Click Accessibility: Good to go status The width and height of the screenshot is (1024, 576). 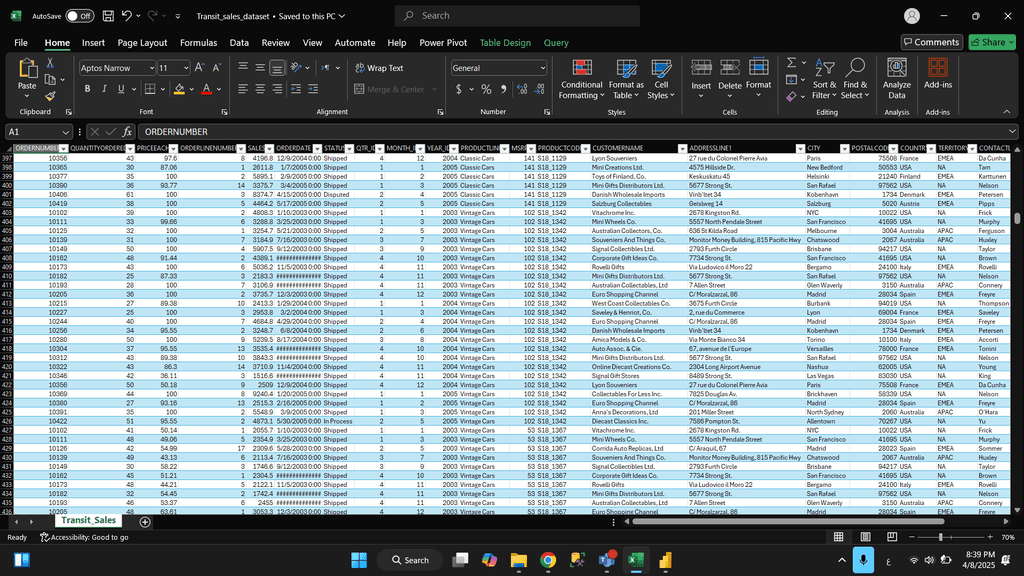tap(84, 537)
